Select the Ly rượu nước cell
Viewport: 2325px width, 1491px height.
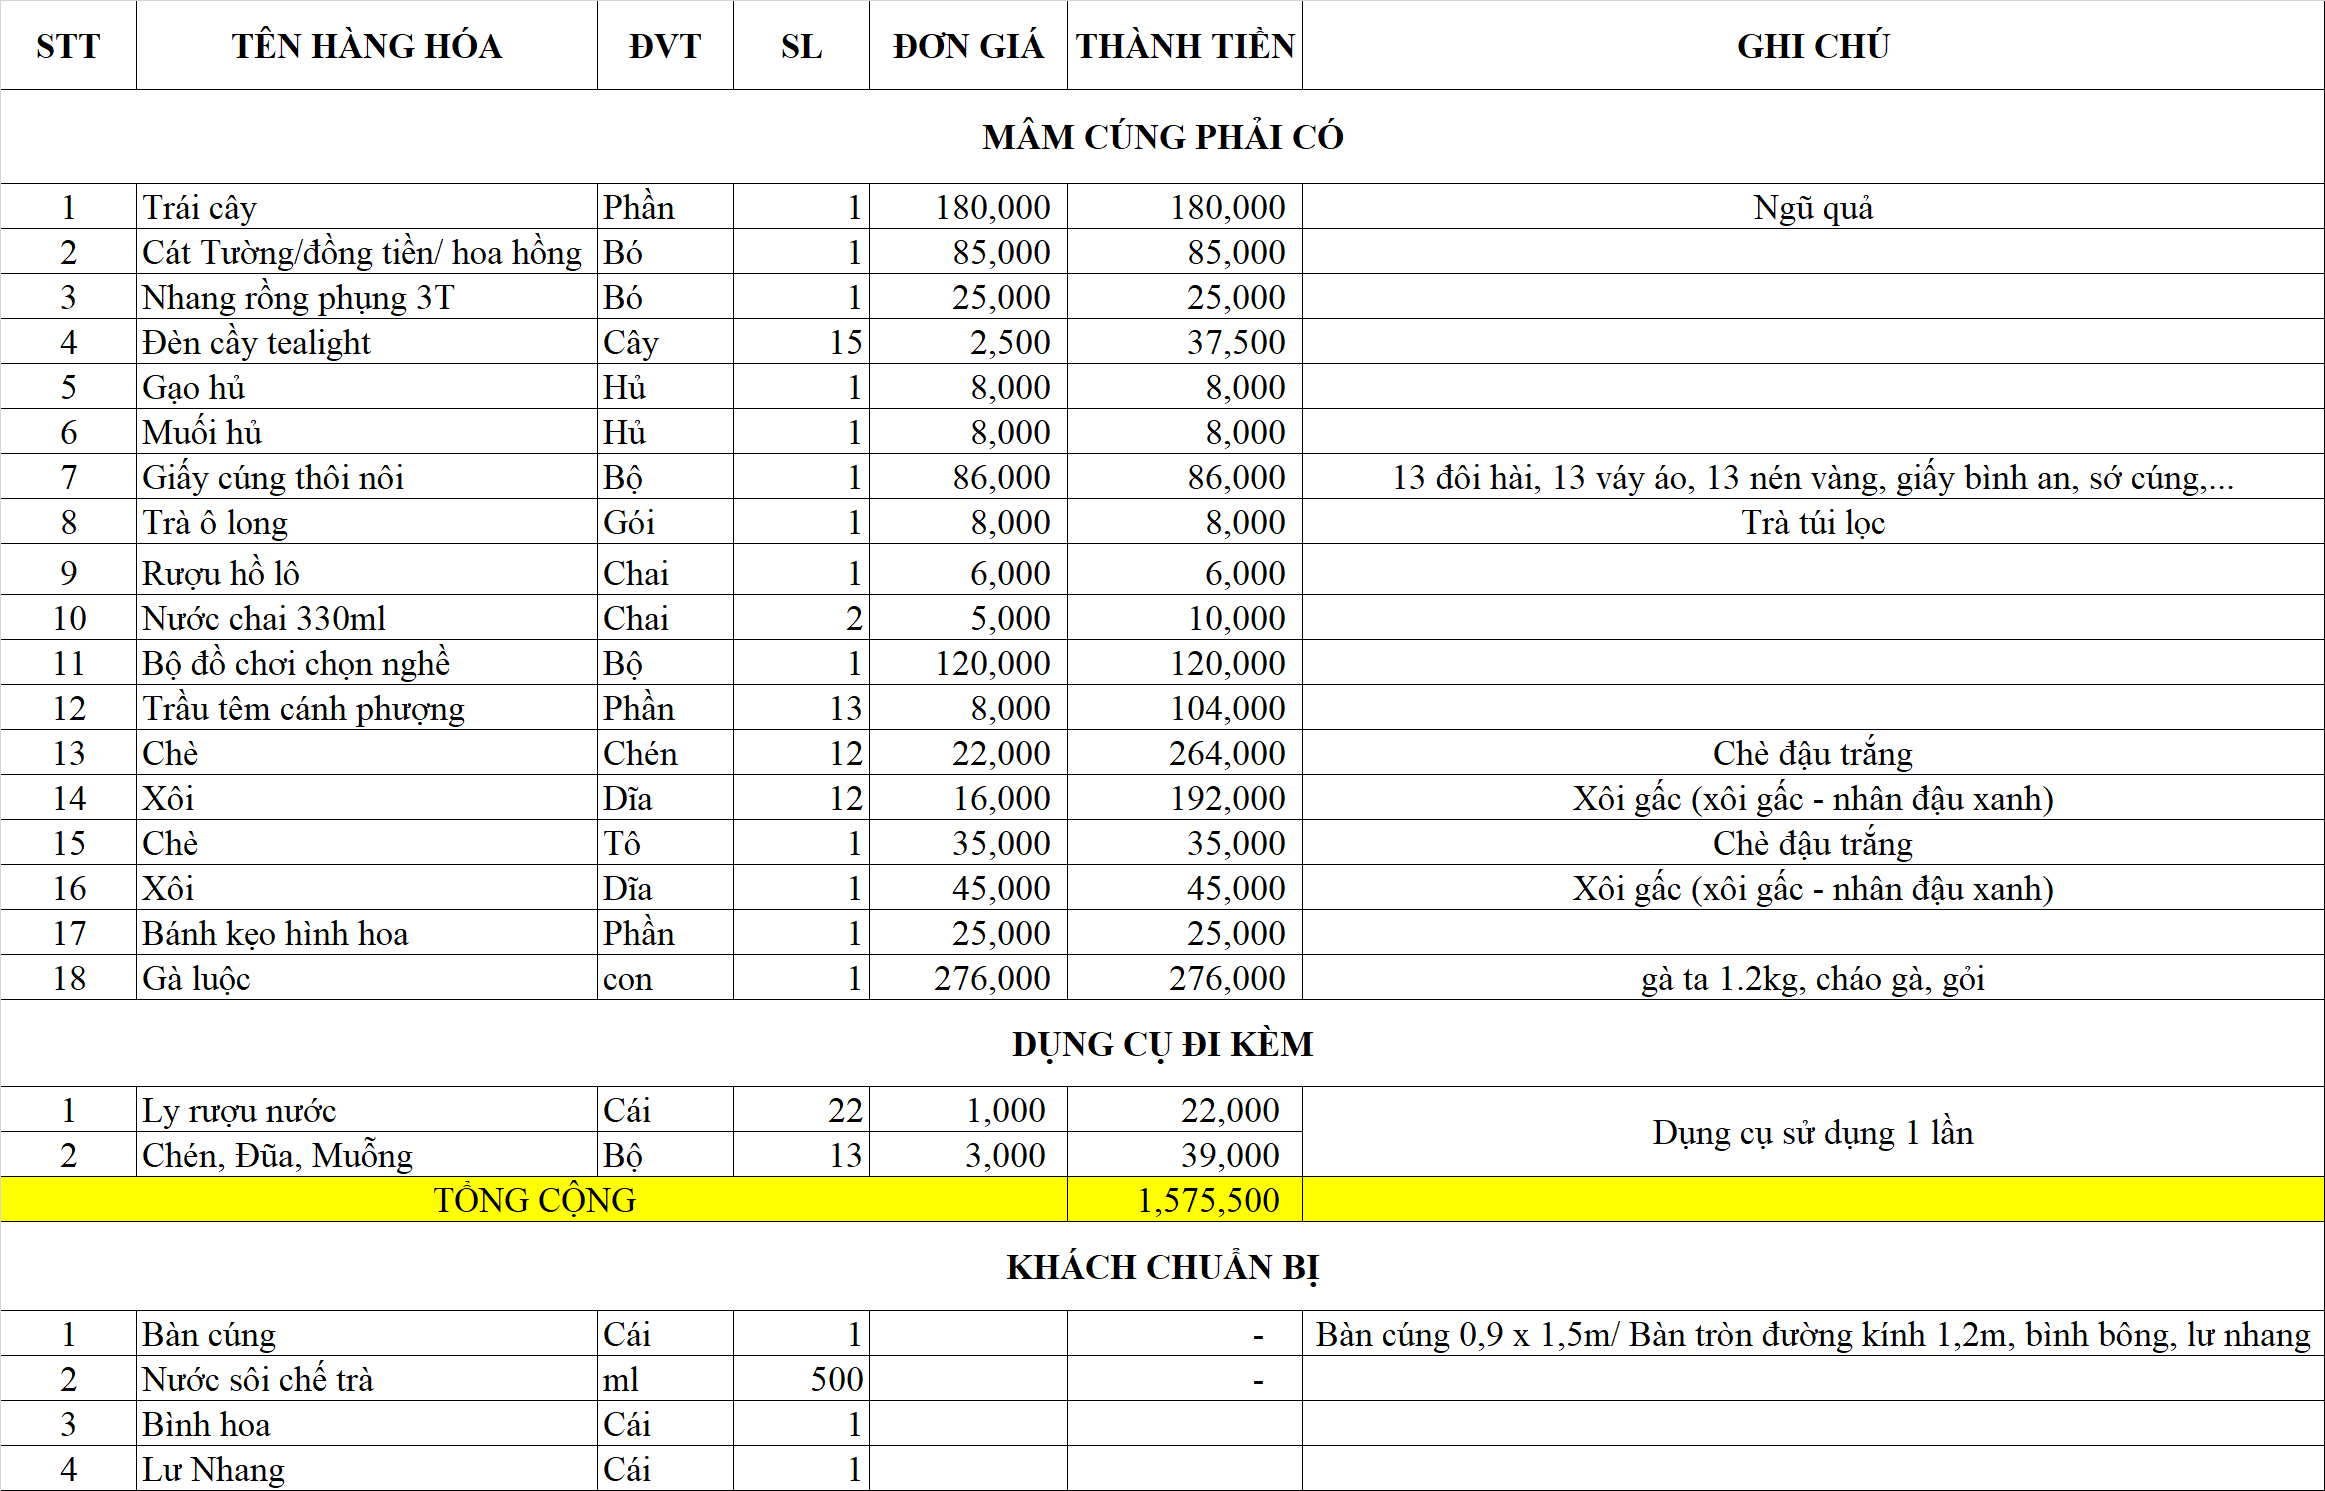tap(366, 1110)
